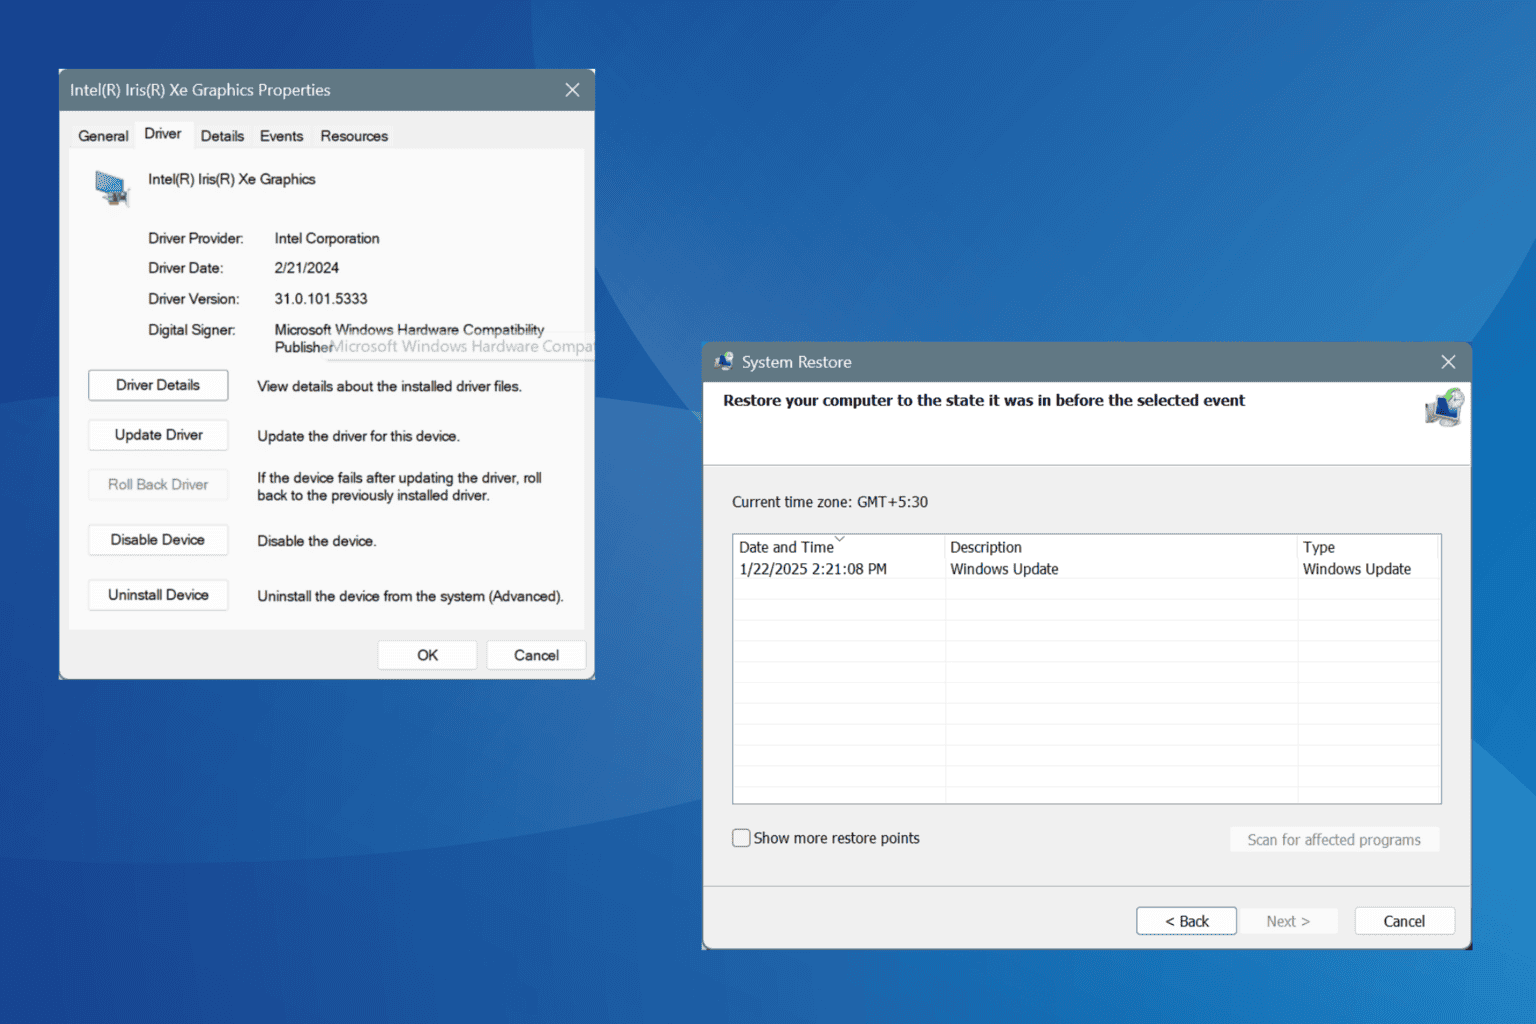Click the Driver Date label
This screenshot has width=1536, height=1024.
pyautogui.click(x=186, y=268)
